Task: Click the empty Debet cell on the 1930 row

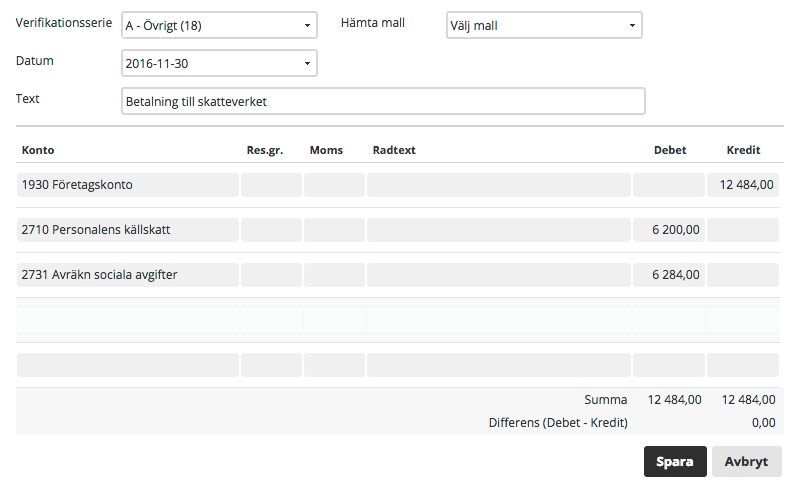Action: (669, 185)
